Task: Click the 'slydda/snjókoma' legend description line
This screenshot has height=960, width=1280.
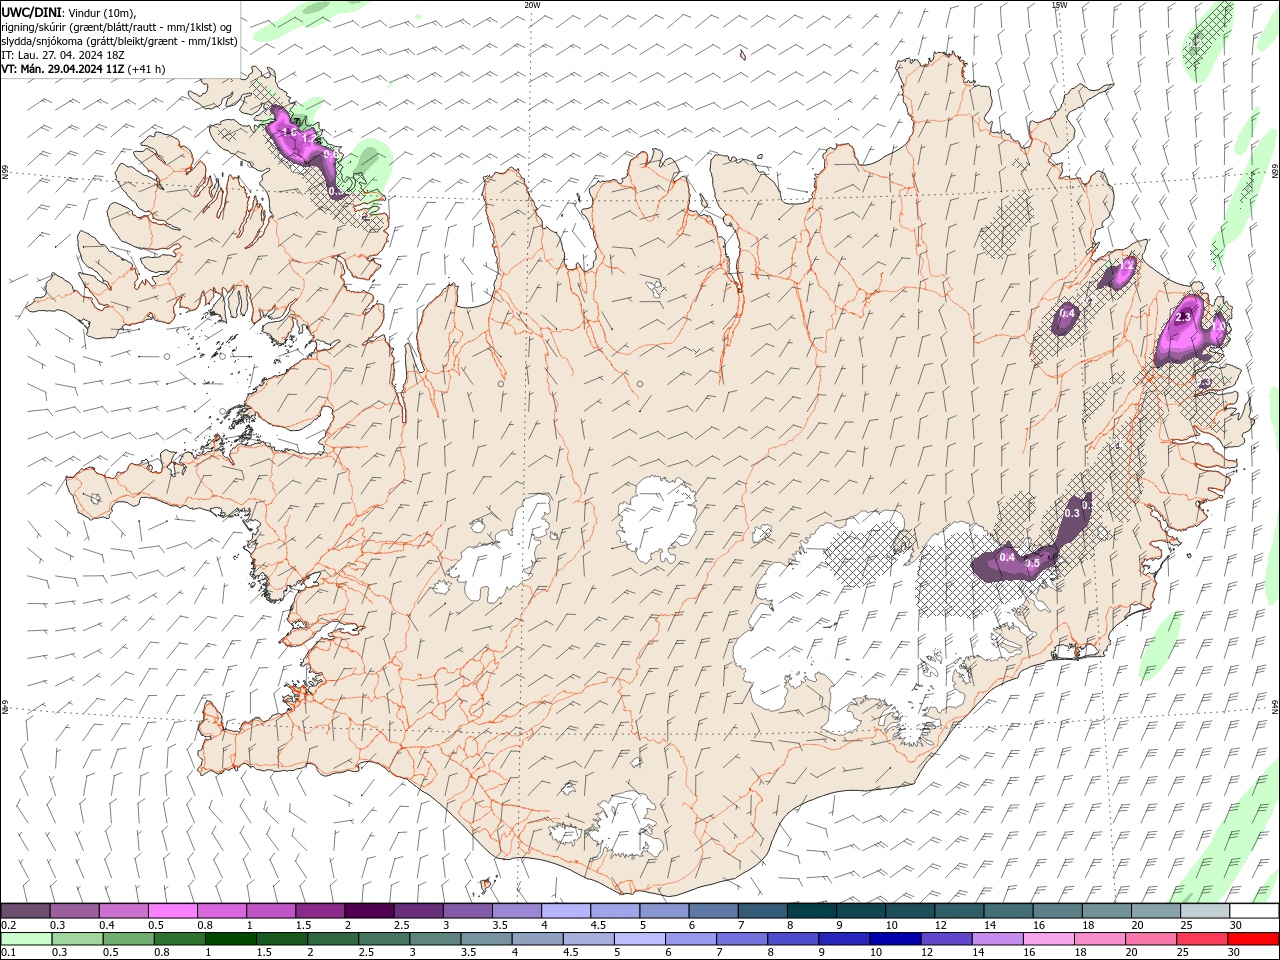Action: [119, 41]
